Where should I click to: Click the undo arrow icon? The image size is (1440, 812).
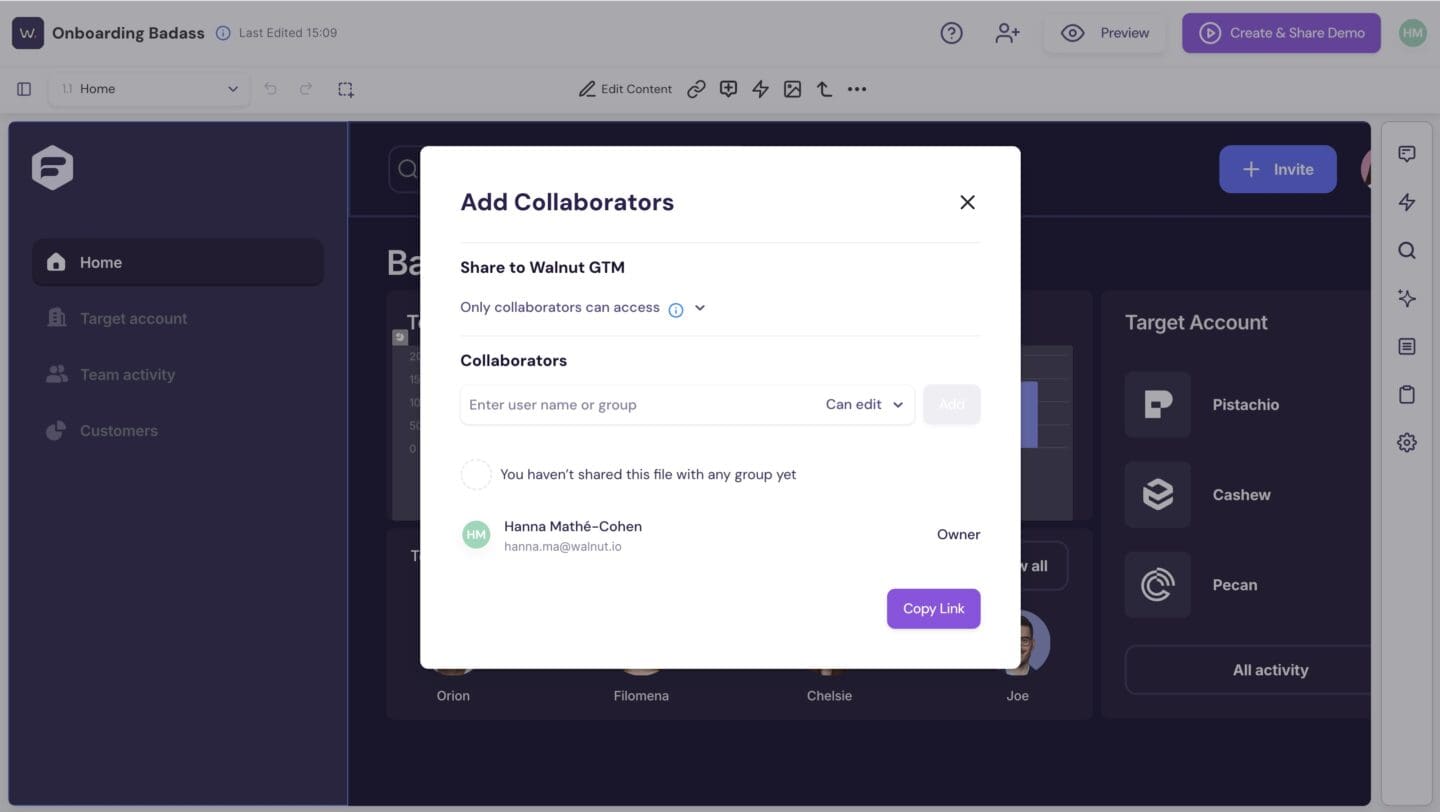click(x=270, y=89)
